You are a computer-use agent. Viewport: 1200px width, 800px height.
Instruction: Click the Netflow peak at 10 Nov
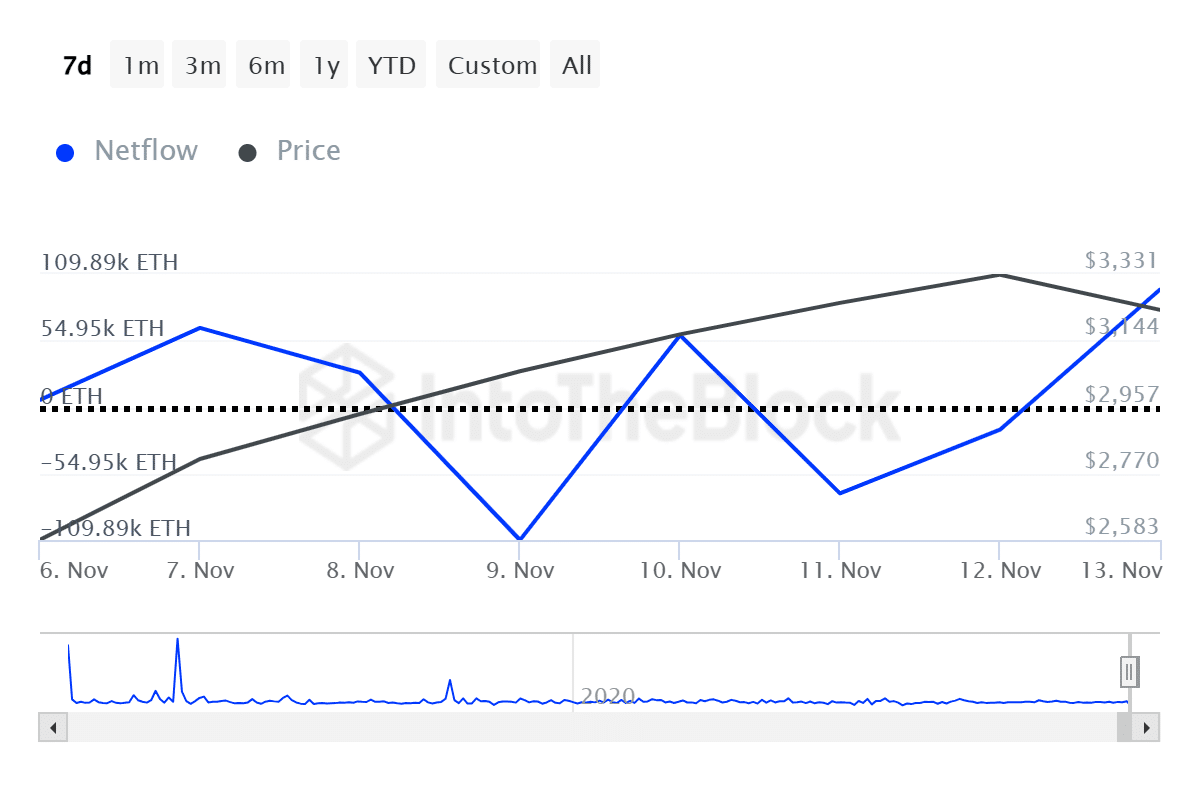click(x=681, y=335)
